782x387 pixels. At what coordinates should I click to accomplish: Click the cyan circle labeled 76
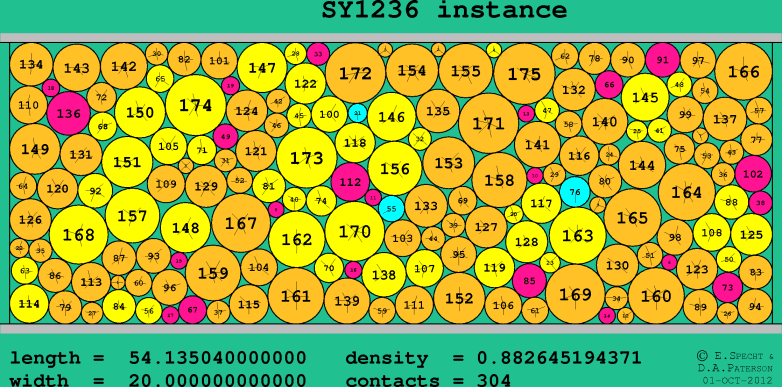pyautogui.click(x=575, y=192)
